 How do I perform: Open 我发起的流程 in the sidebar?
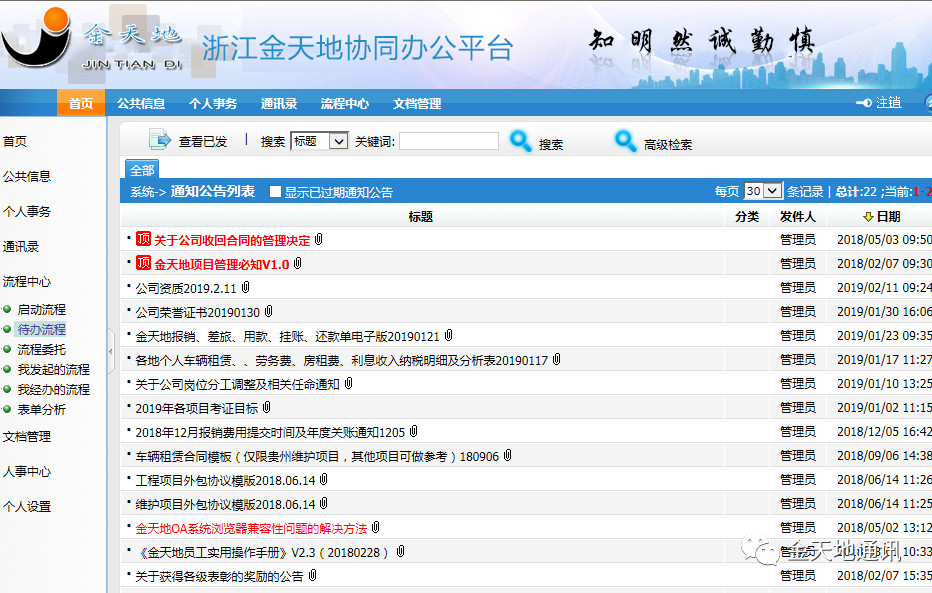53,369
